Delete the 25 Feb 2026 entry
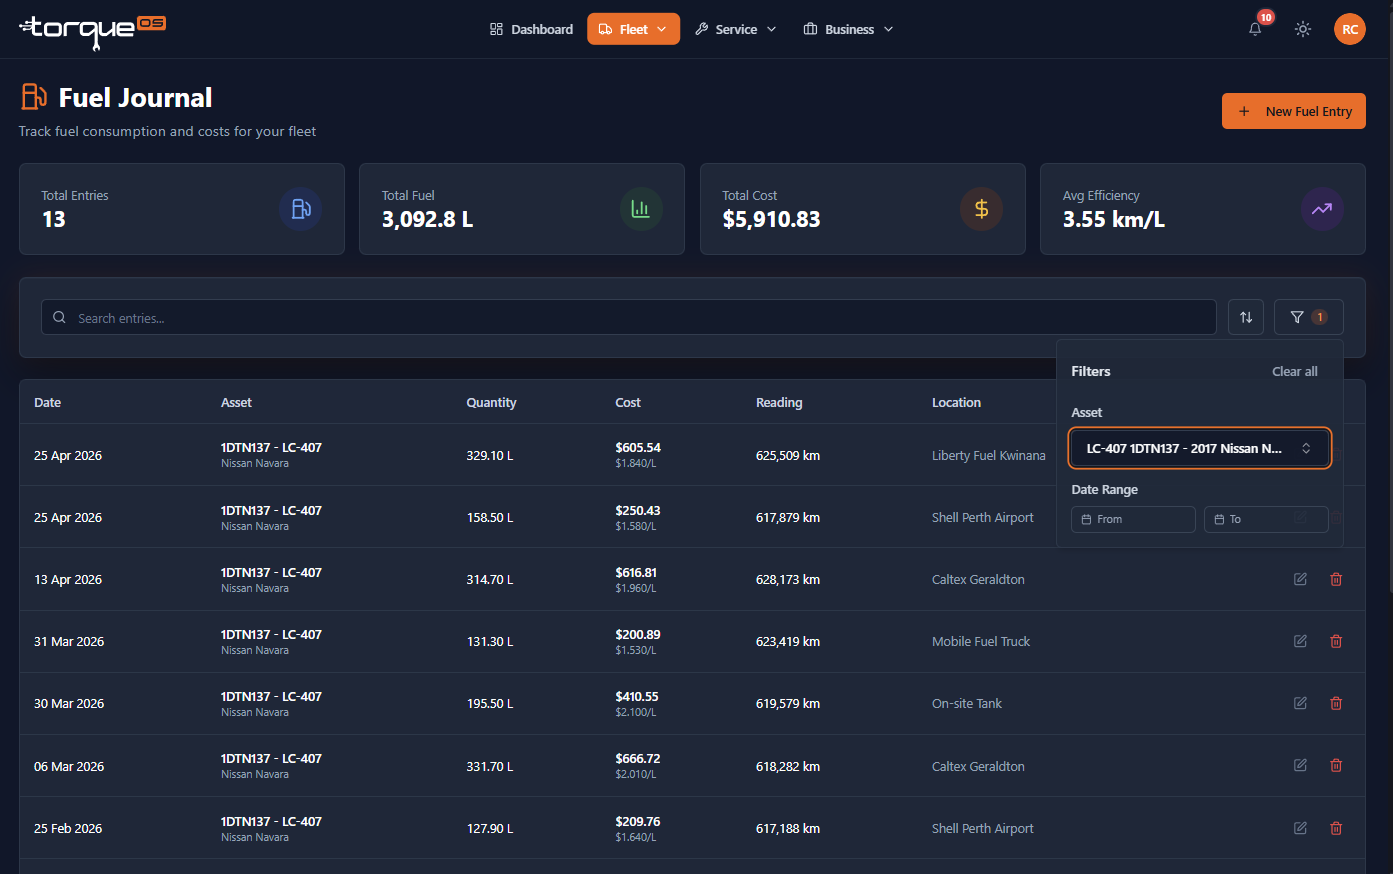Viewport: 1393px width, 874px height. point(1336,828)
